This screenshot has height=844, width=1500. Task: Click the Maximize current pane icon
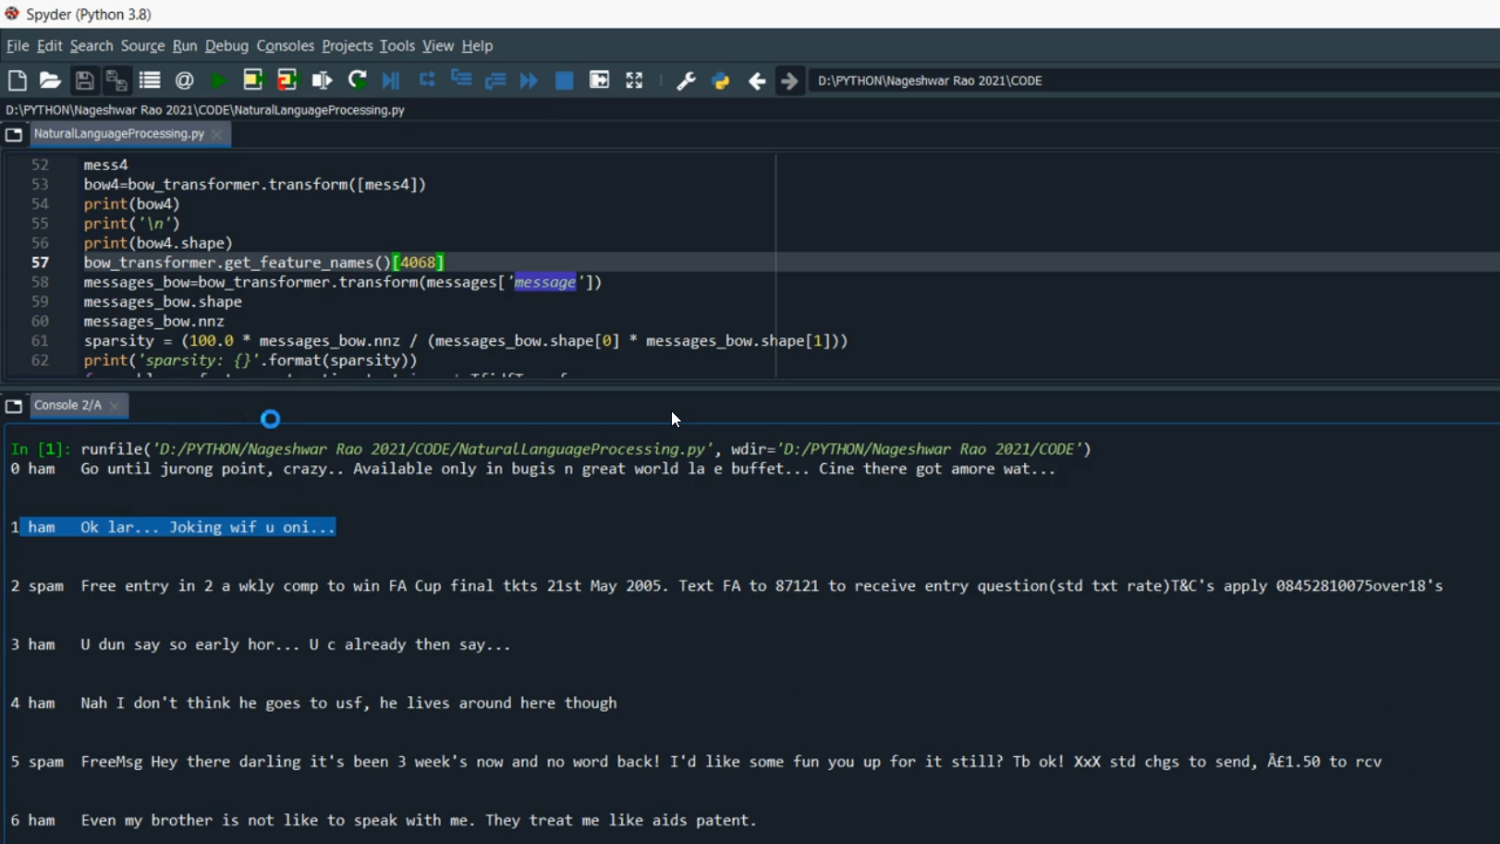pyautogui.click(x=634, y=81)
